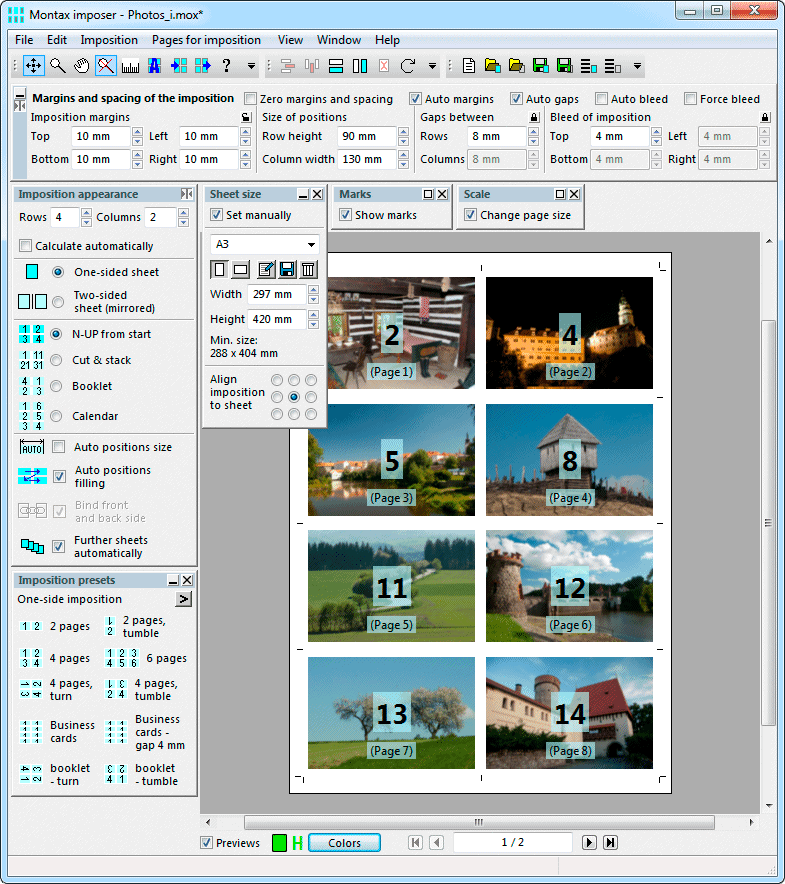Viewport: 785px width, 884px height.
Task: Click the green H indicator icon
Action: click(298, 843)
